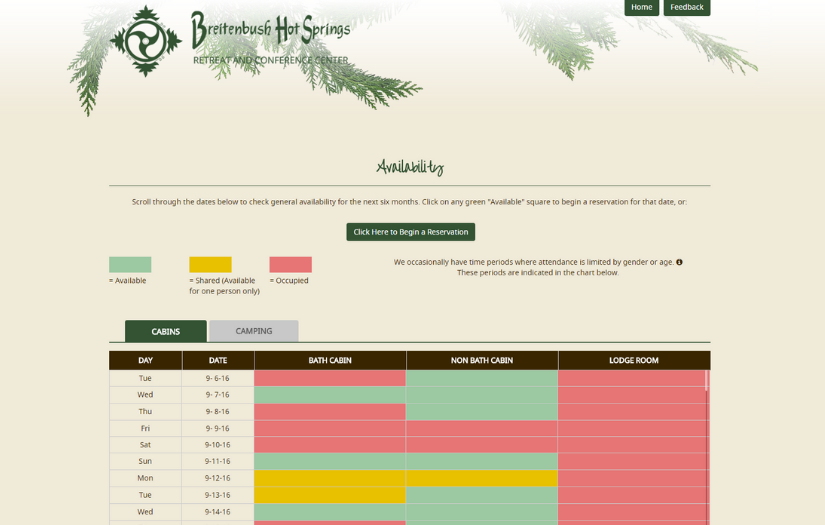Click the date cell 9- 9-16
The width and height of the screenshot is (825, 525).
218,428
